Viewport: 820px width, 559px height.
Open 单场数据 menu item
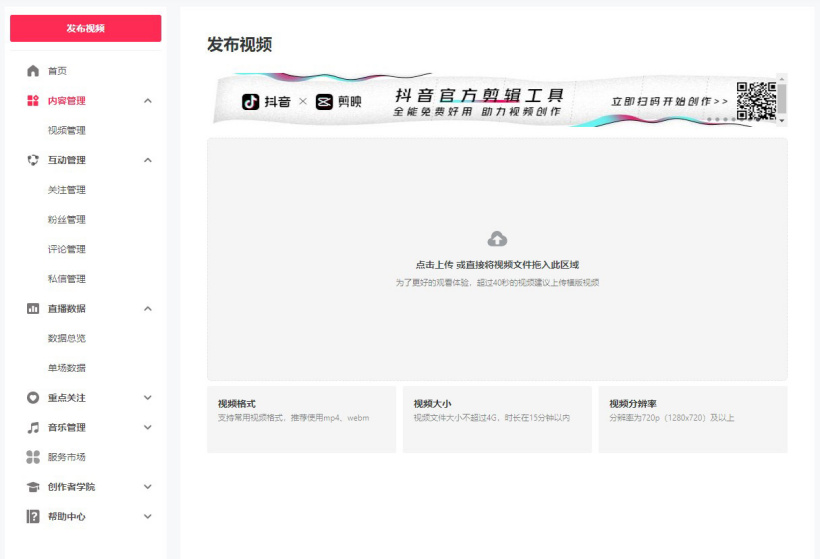pyautogui.click(x=66, y=368)
